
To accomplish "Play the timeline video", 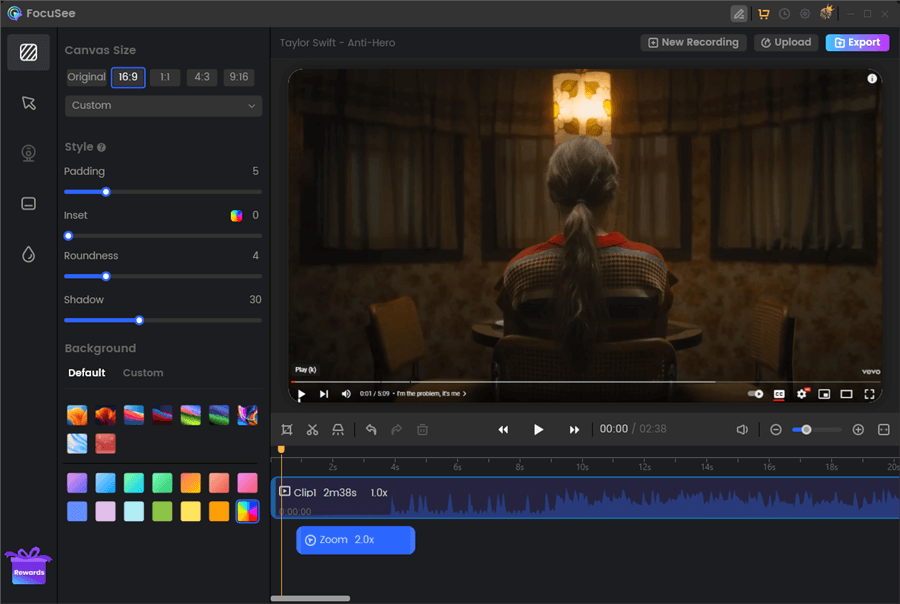I will [538, 429].
